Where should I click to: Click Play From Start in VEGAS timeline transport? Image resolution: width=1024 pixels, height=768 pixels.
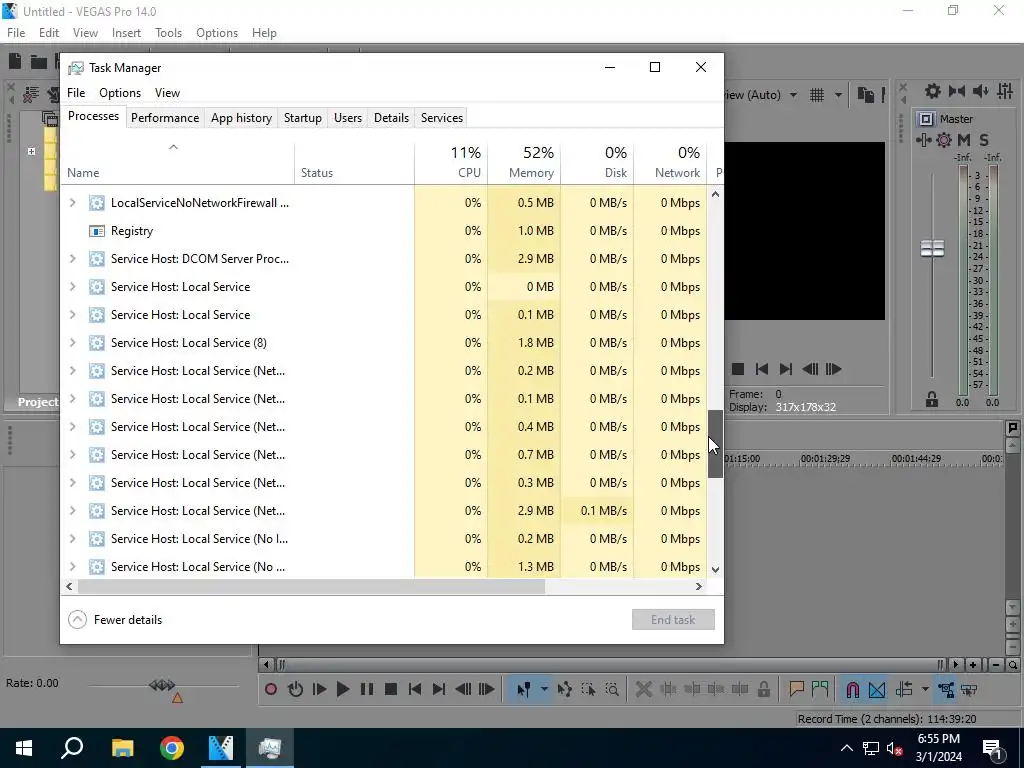click(319, 689)
